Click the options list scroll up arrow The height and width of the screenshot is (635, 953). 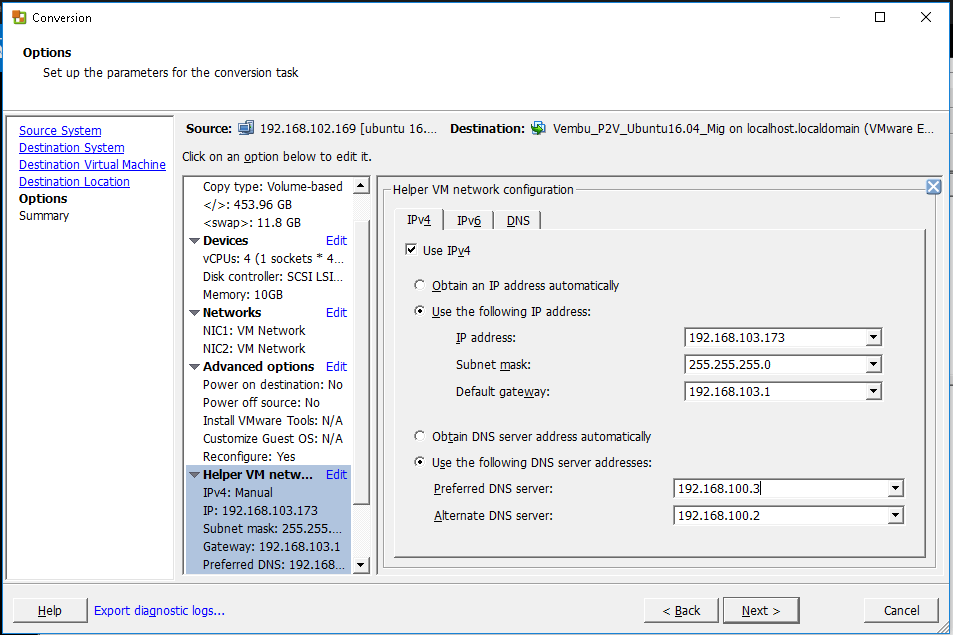pyautogui.click(x=361, y=185)
